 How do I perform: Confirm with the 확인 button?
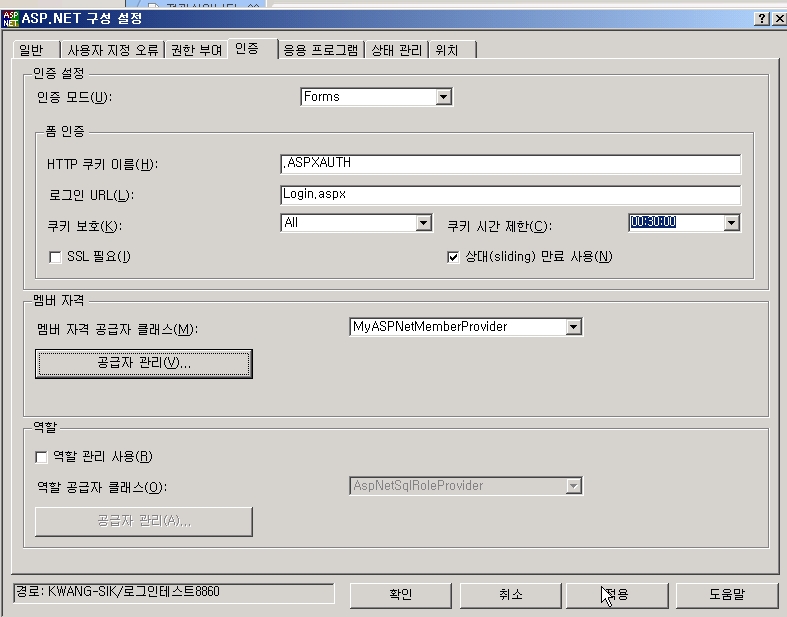401,595
